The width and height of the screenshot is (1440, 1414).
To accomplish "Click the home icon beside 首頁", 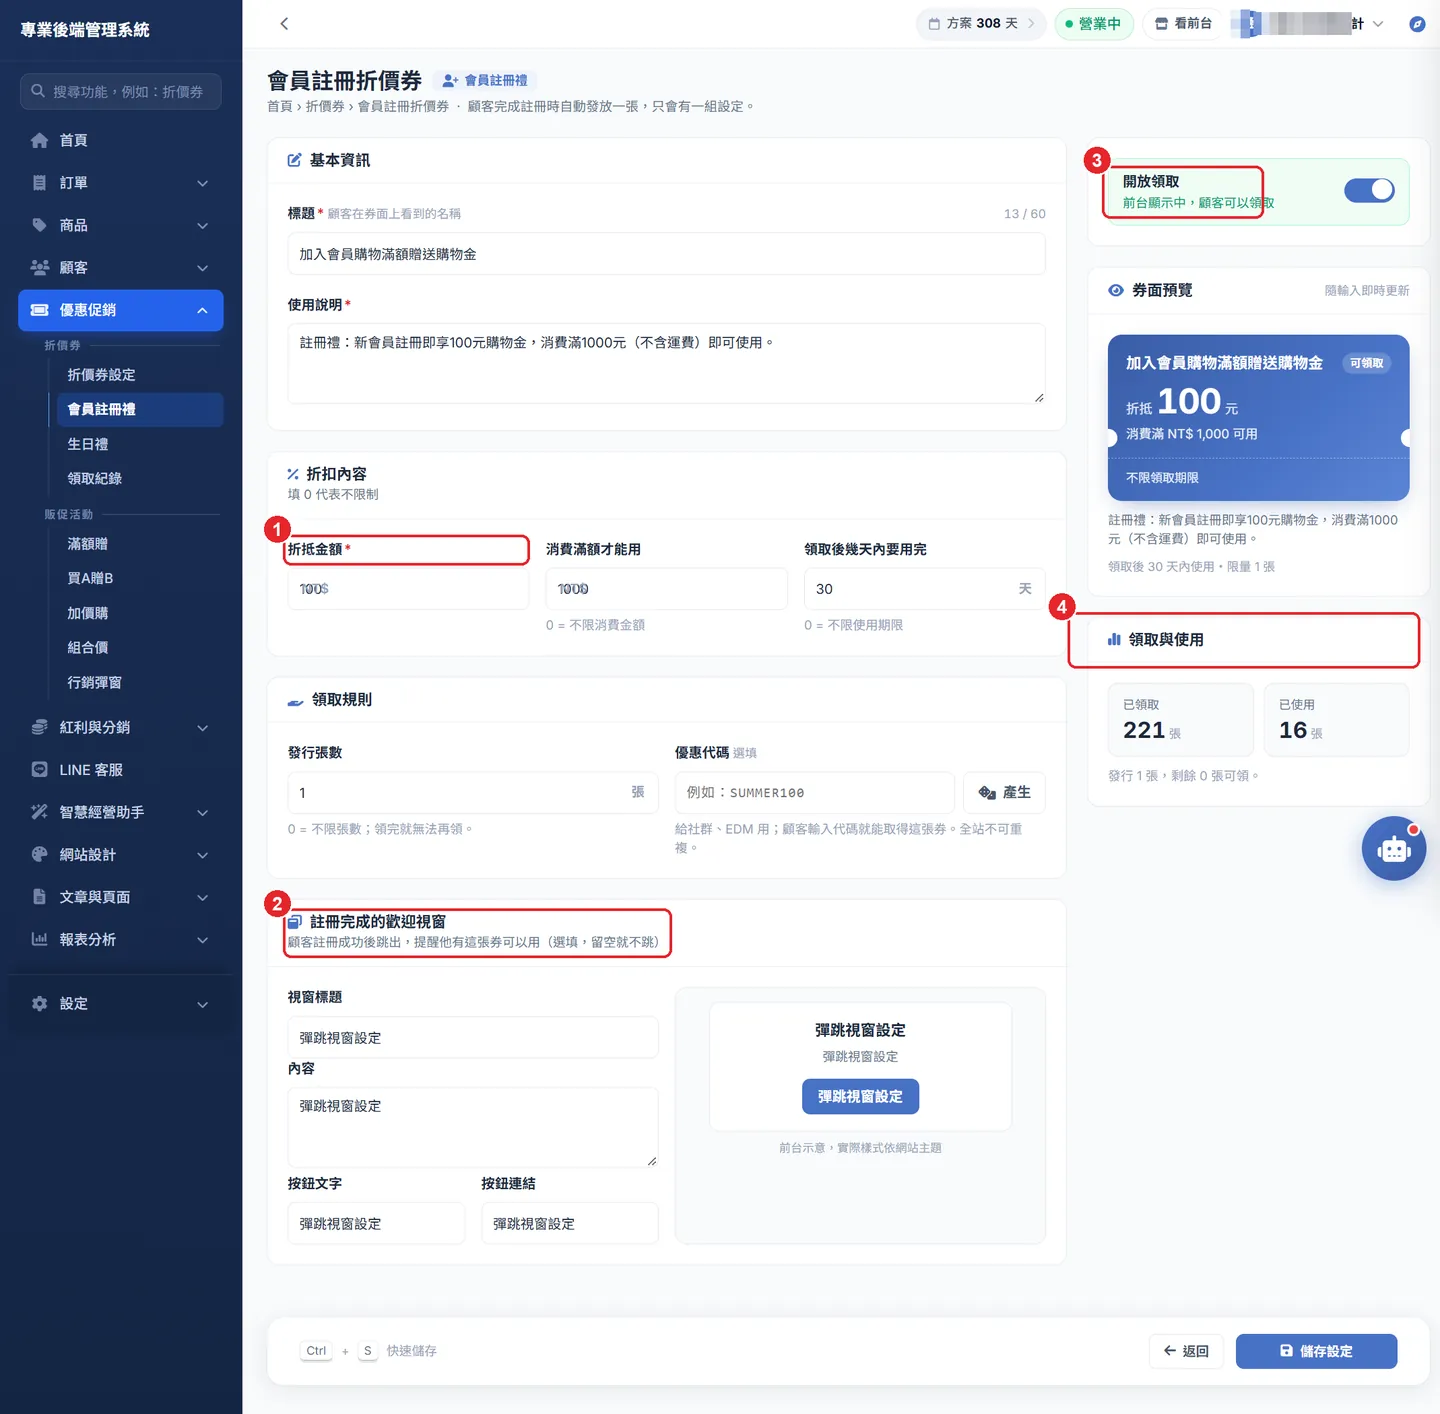I will pyautogui.click(x=39, y=140).
